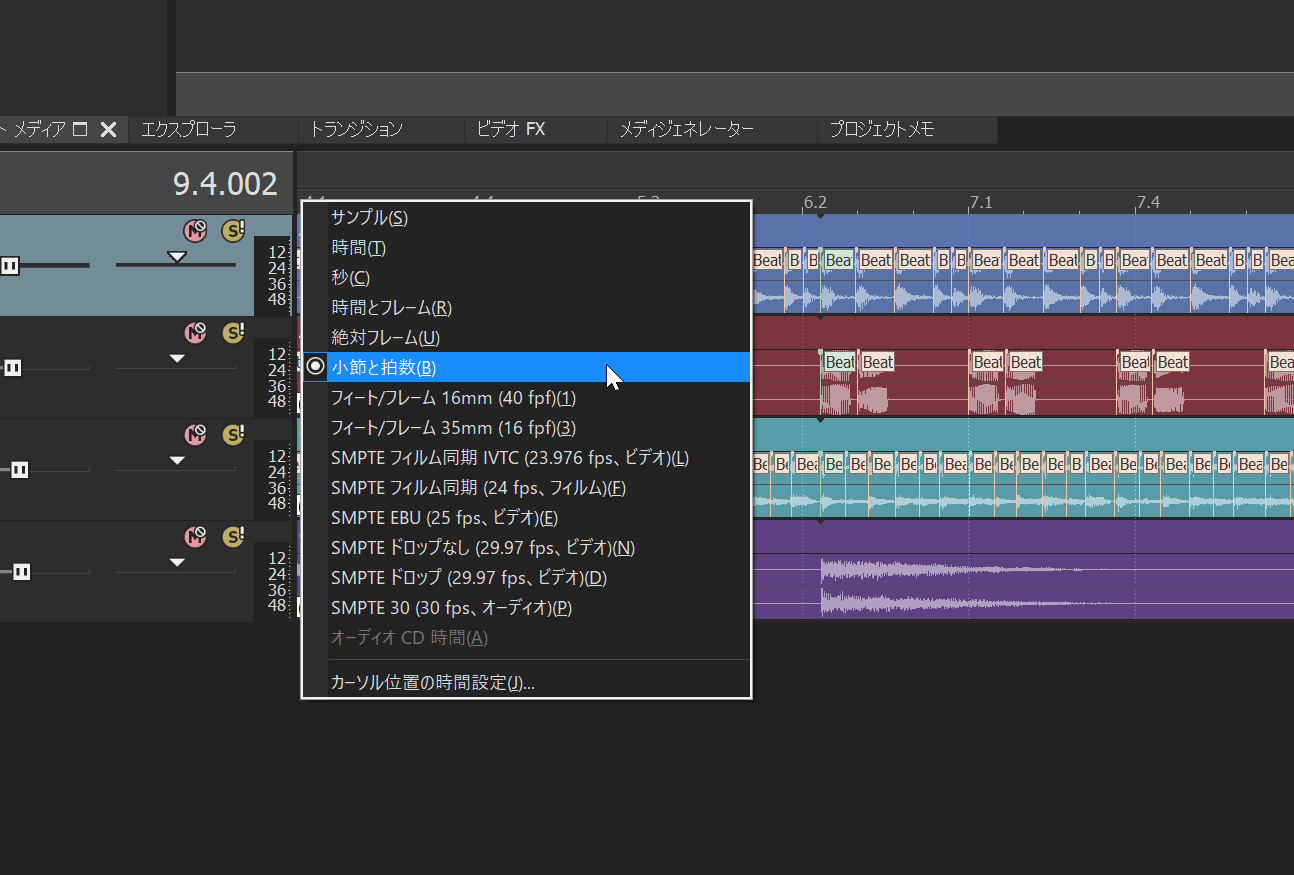This screenshot has width=1294, height=875.
Task: Choose 時間とフレーム from the context menu
Action: point(391,308)
